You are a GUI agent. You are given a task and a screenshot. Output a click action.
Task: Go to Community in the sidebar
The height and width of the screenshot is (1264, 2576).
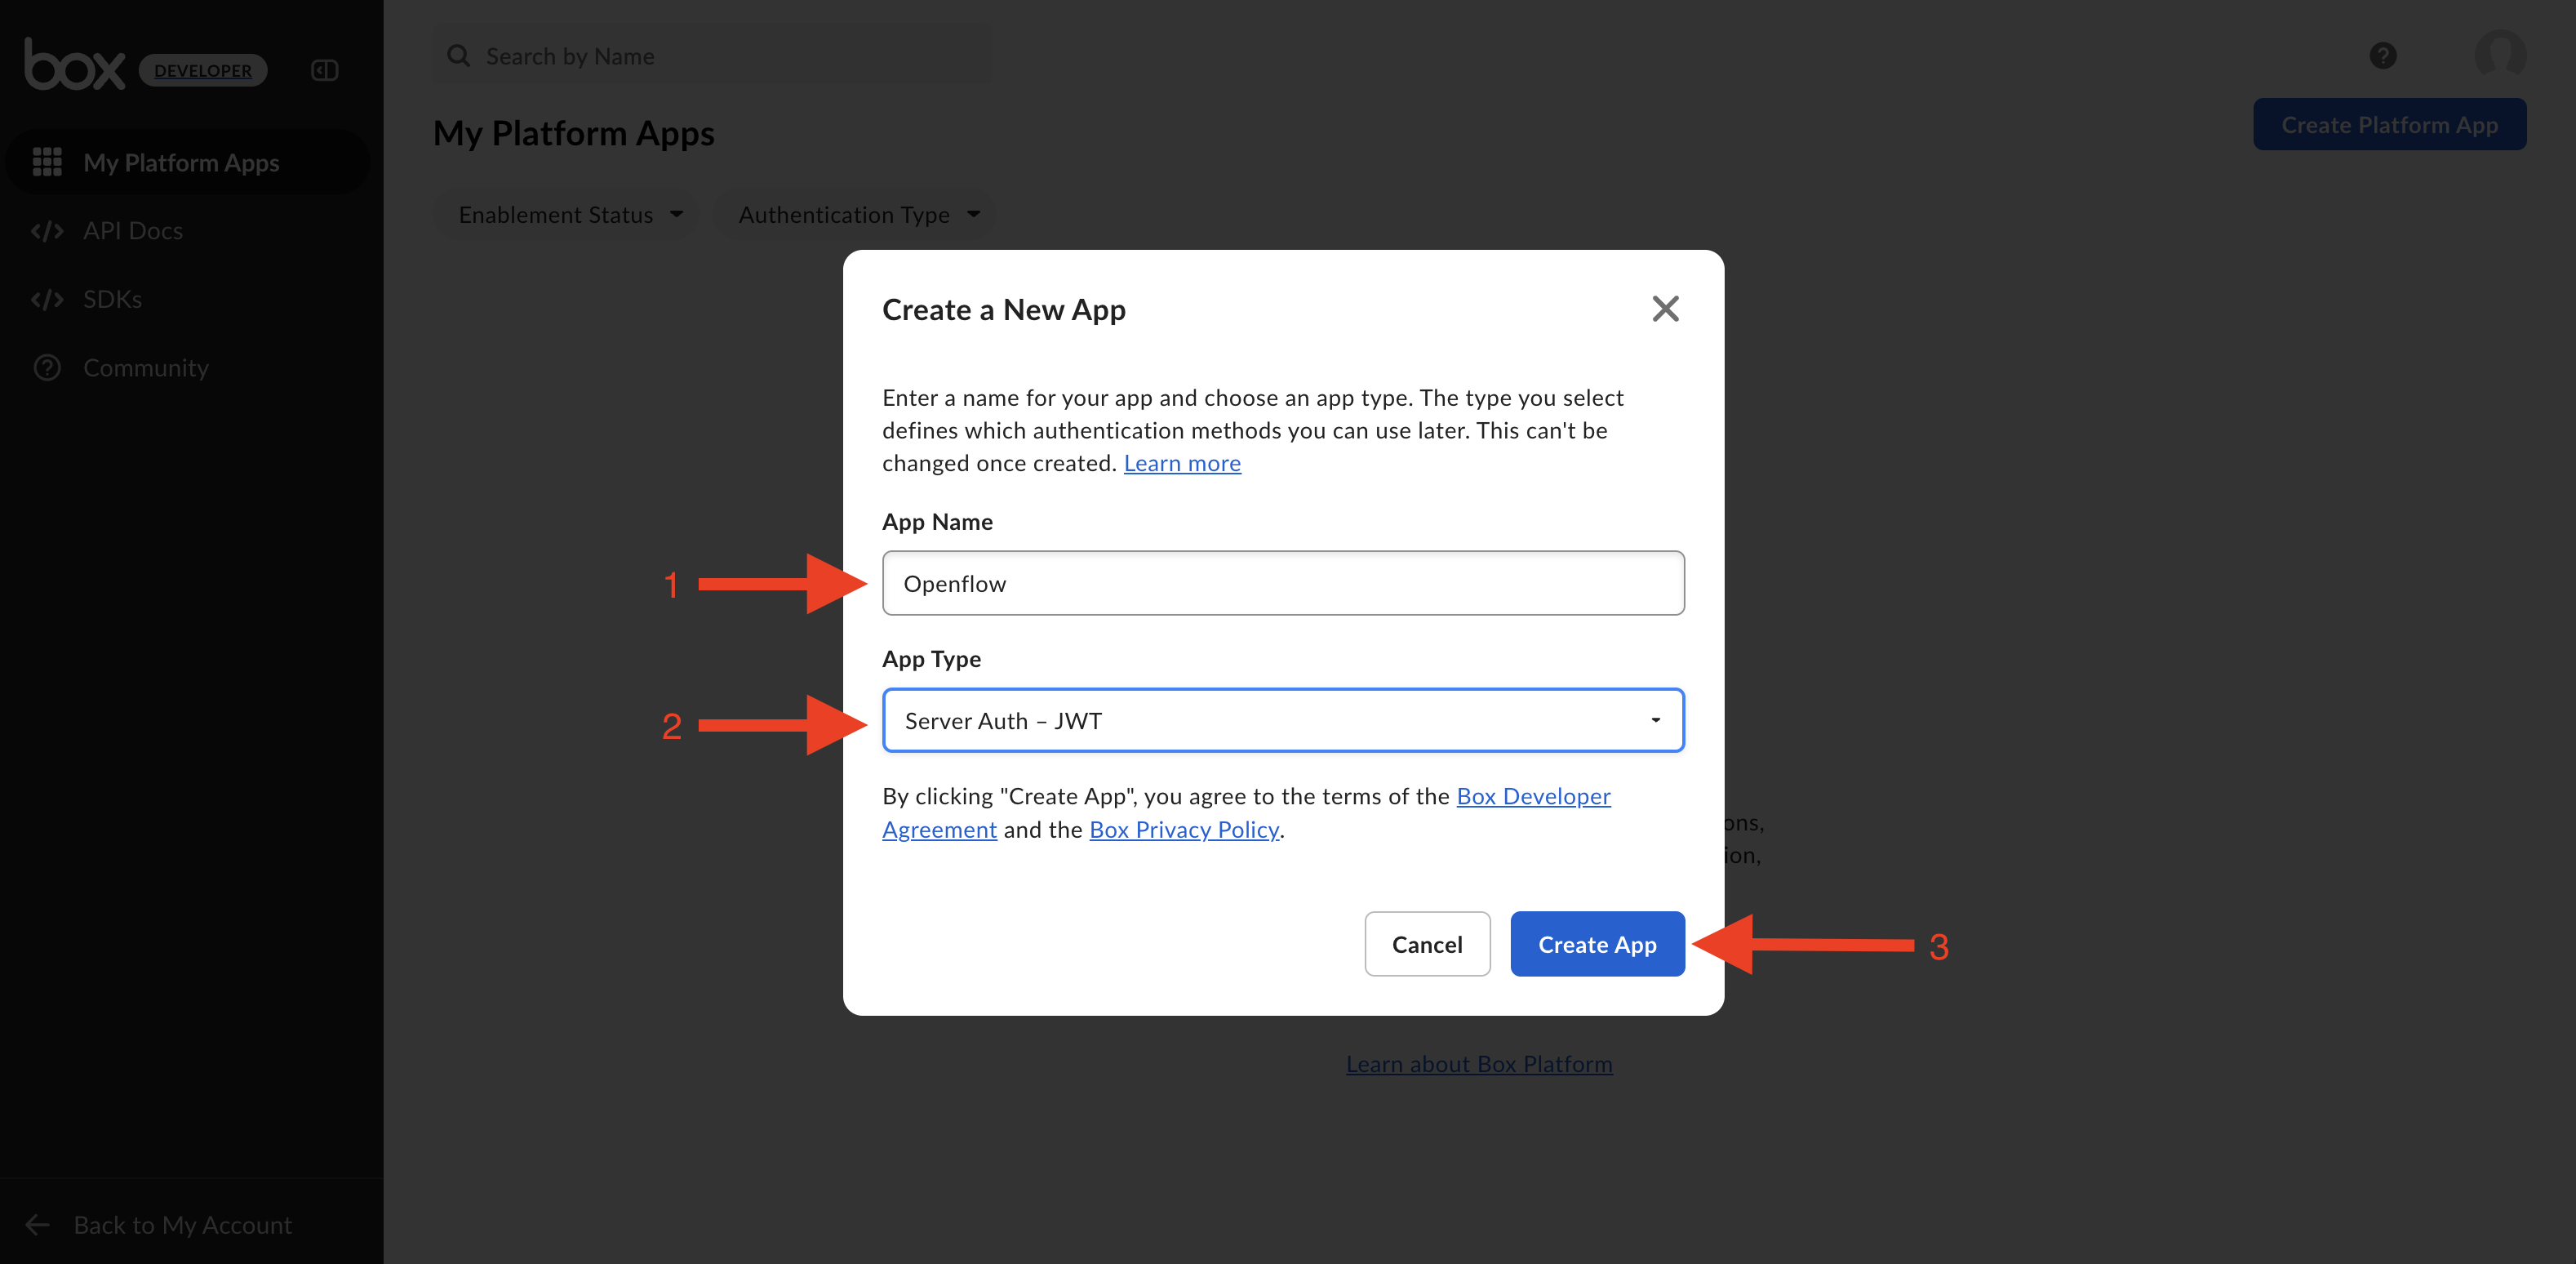click(146, 368)
